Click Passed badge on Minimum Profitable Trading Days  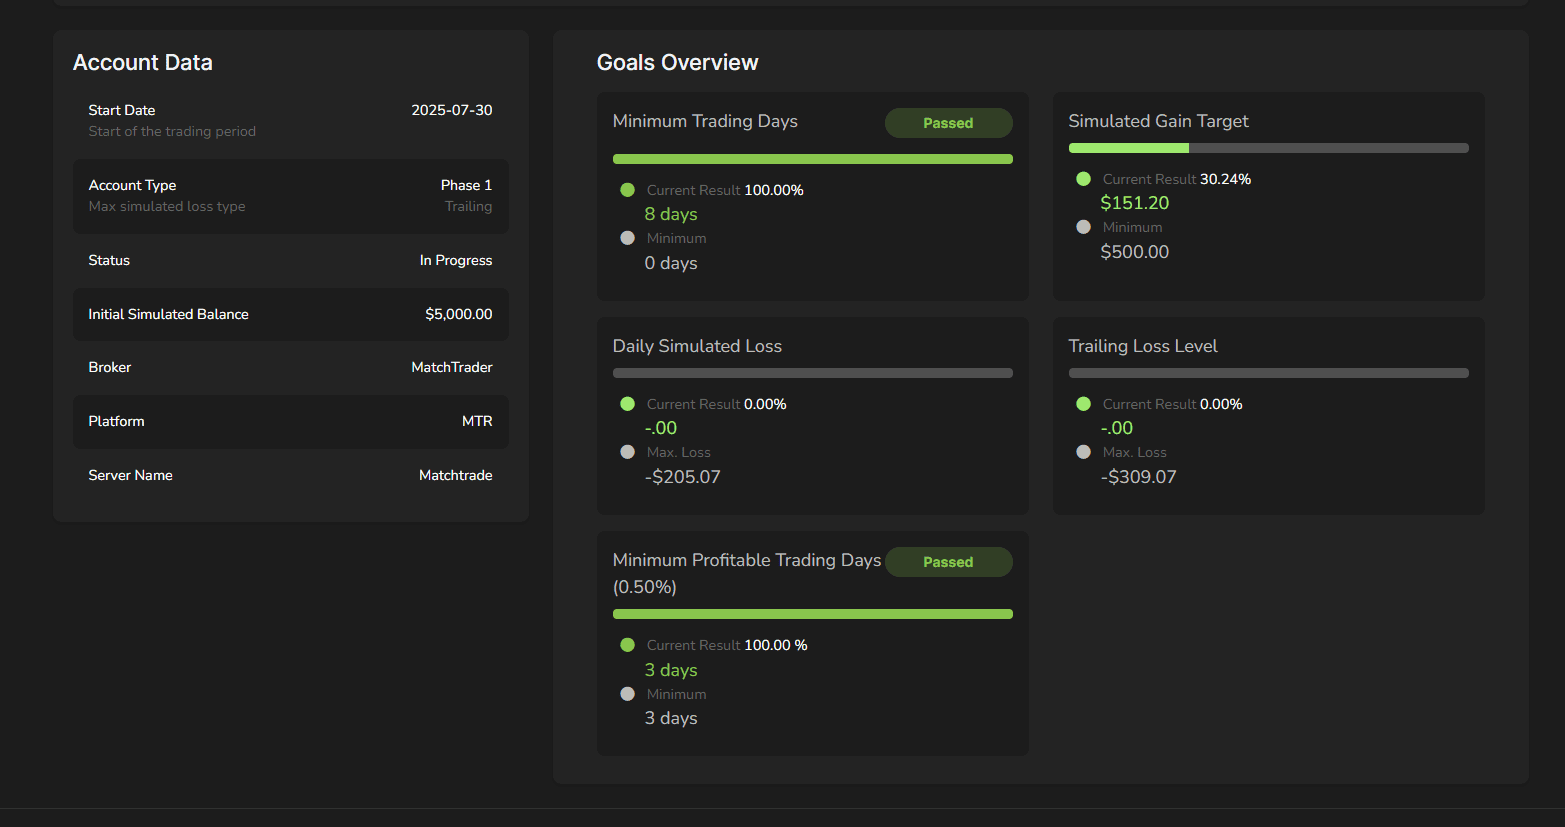pyautogui.click(x=948, y=562)
